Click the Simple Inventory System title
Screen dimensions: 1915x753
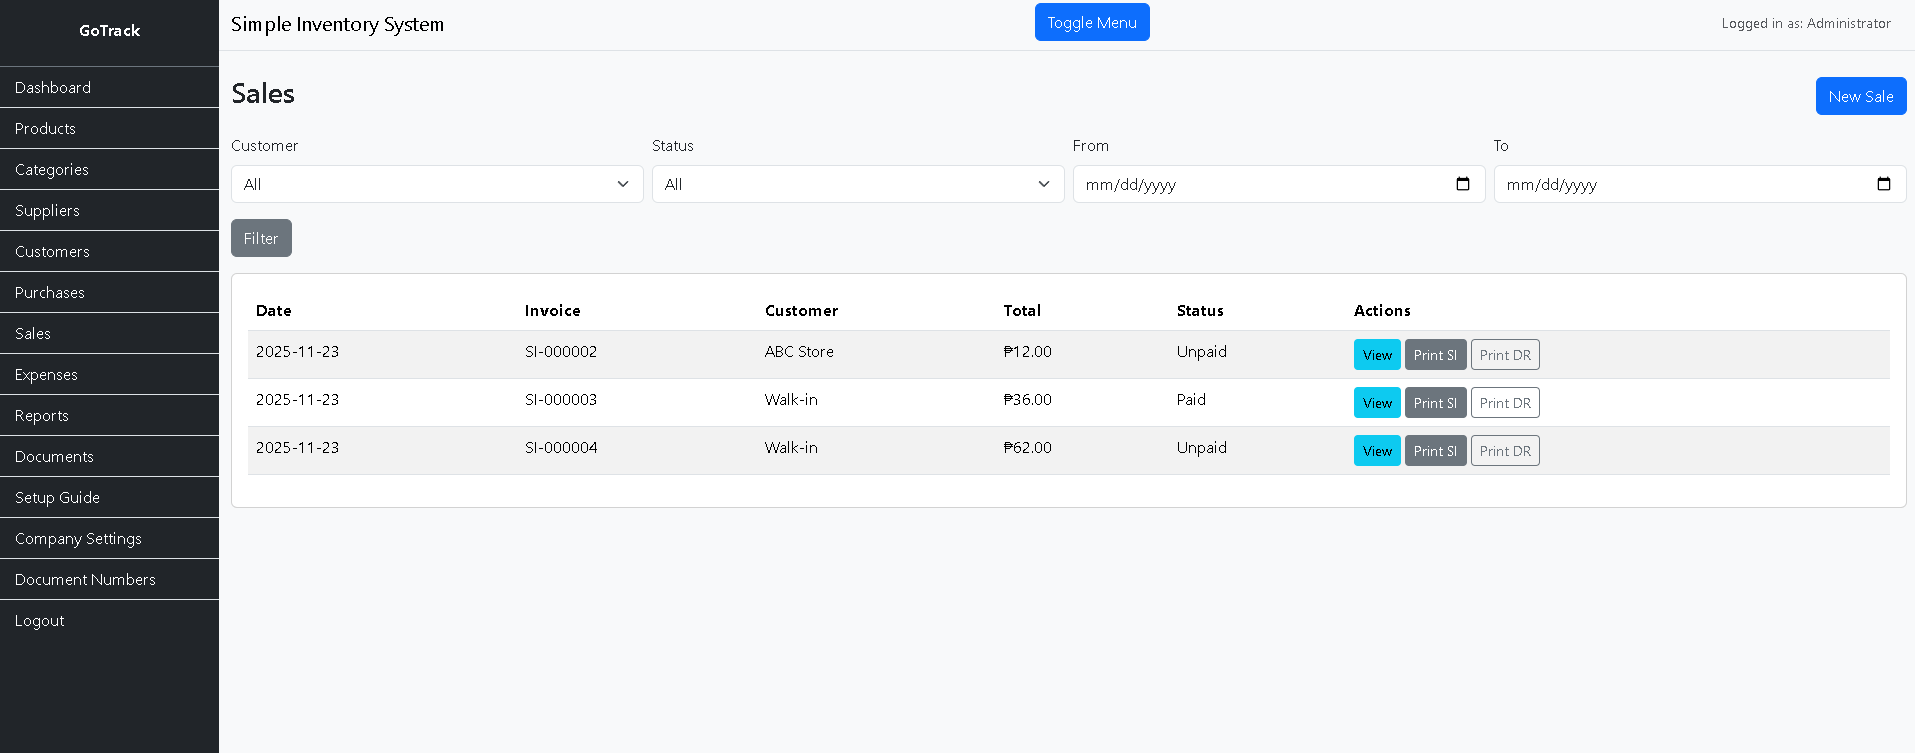point(337,24)
